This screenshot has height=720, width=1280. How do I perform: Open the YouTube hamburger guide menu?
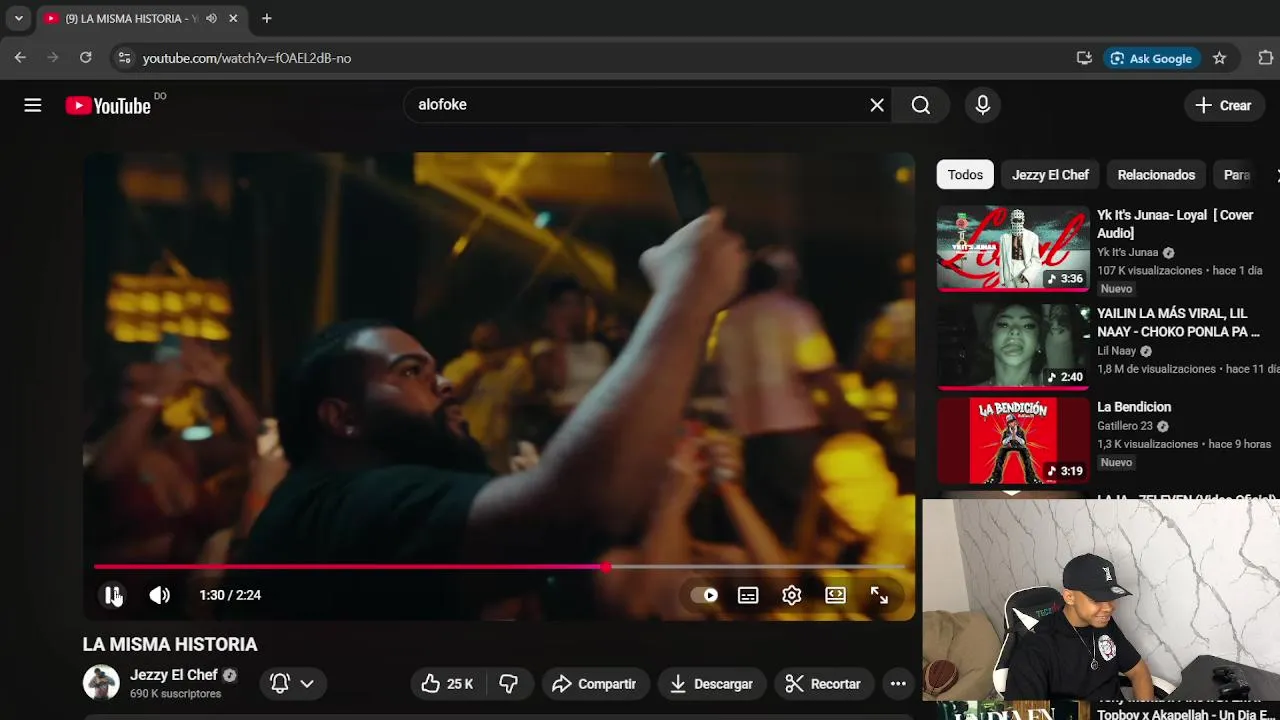33,105
